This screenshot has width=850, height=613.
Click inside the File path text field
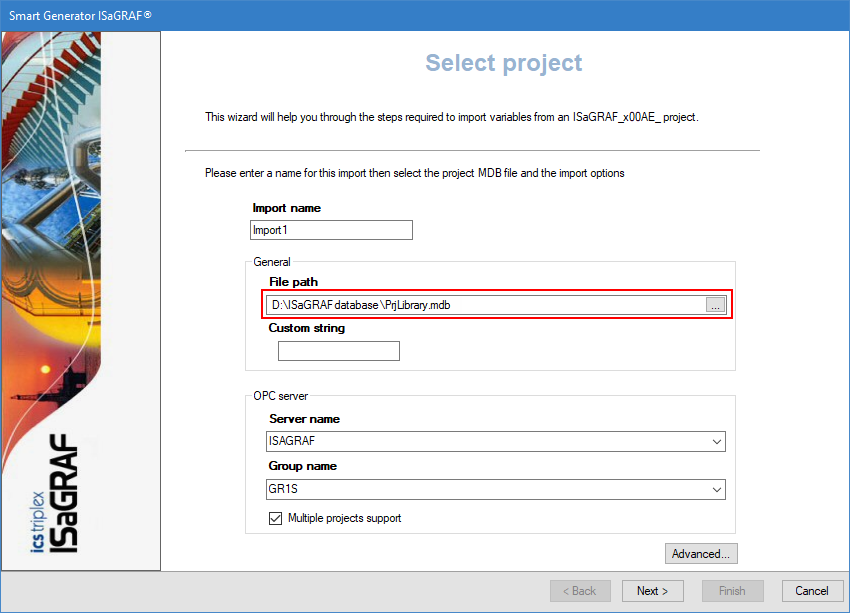click(483, 306)
